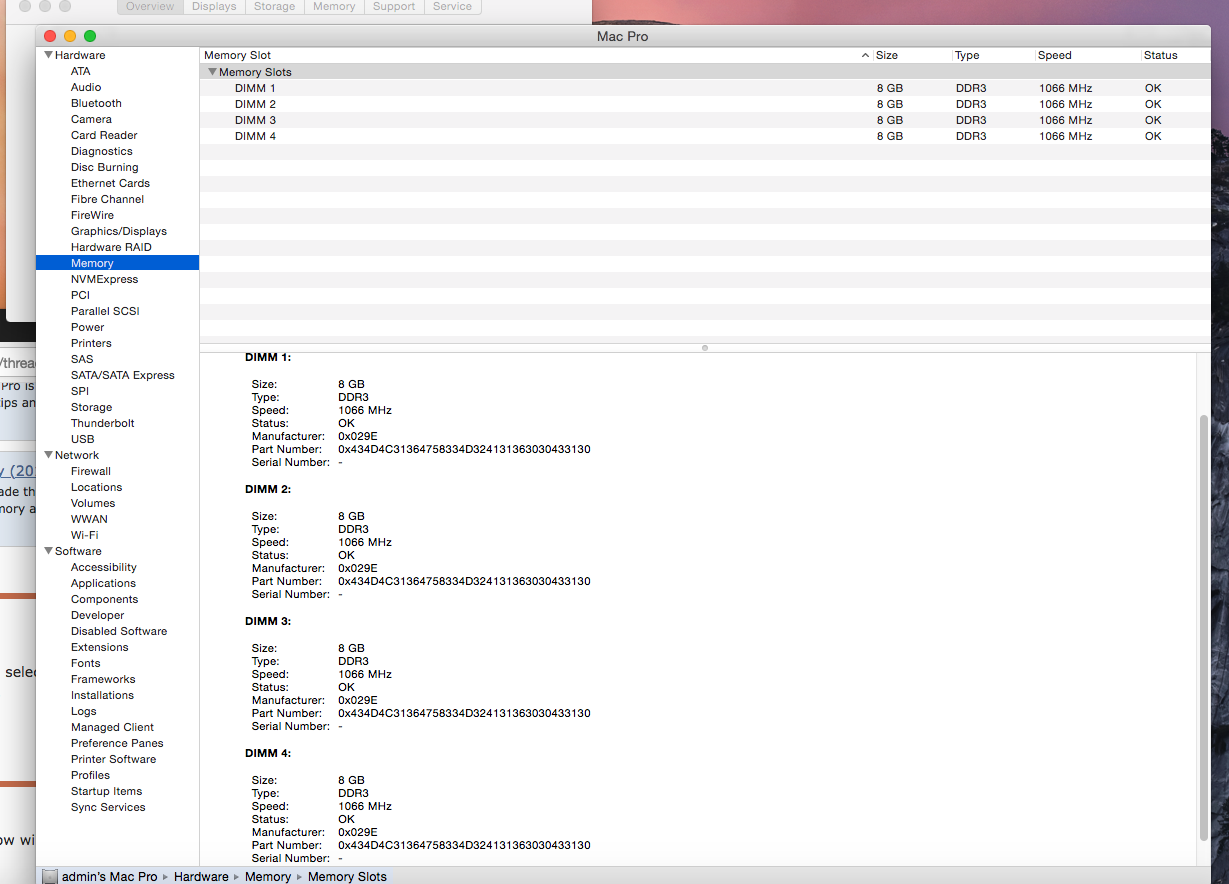This screenshot has height=884, width=1229.
Task: Select SATA/SATA Express in the sidebar
Action: (x=122, y=375)
